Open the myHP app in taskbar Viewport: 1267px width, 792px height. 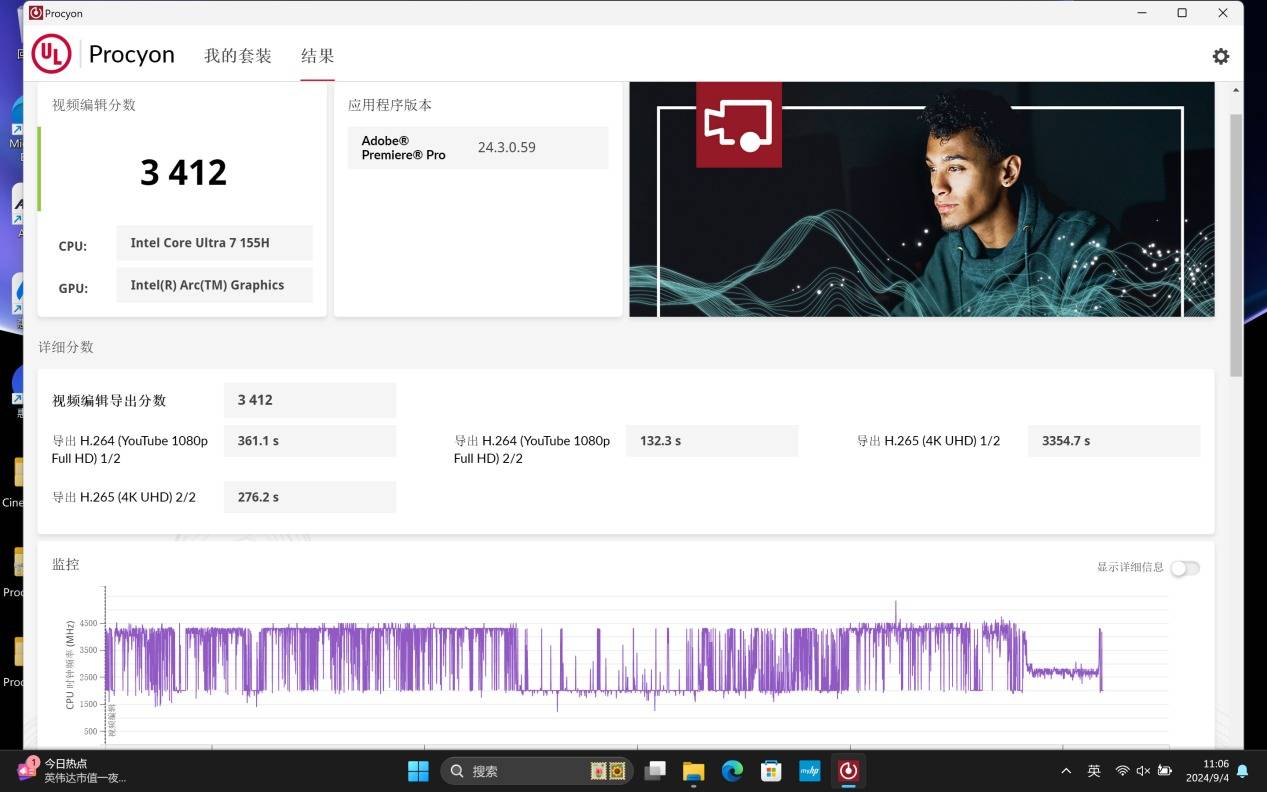(810, 771)
